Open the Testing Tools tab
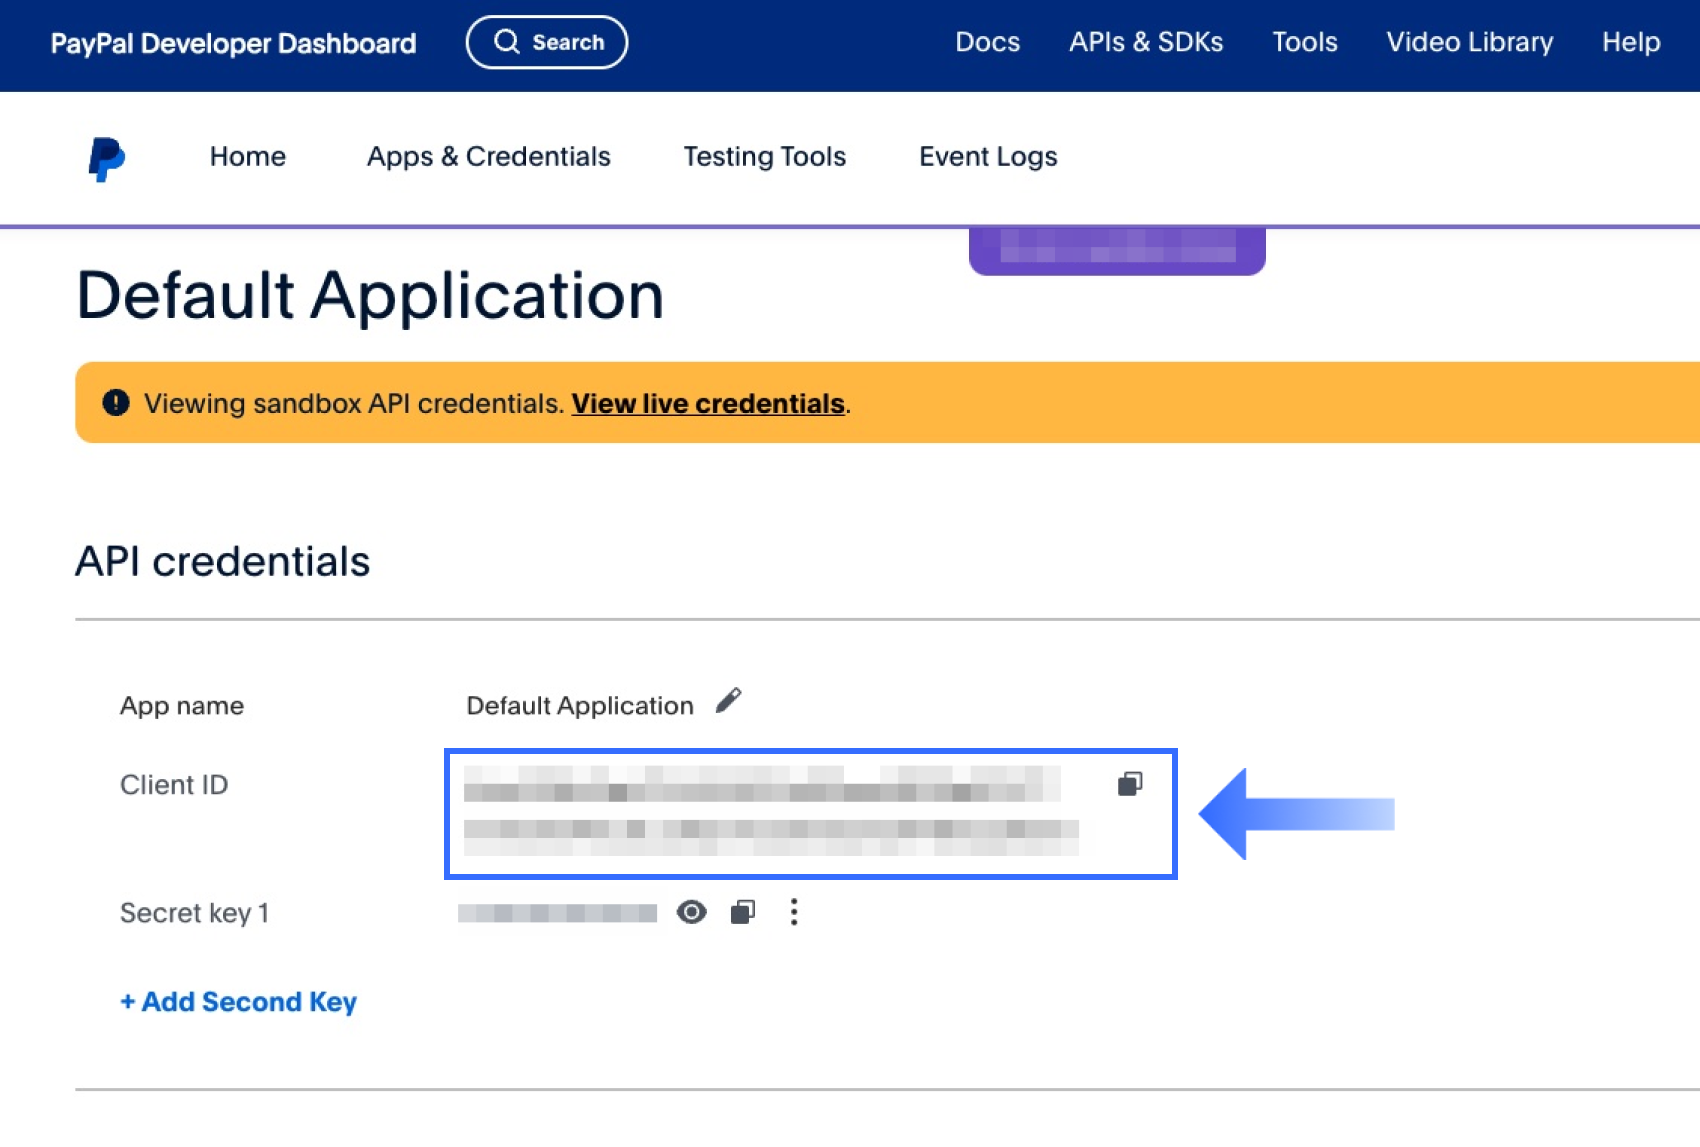1700x1147 pixels. pyautogui.click(x=764, y=157)
